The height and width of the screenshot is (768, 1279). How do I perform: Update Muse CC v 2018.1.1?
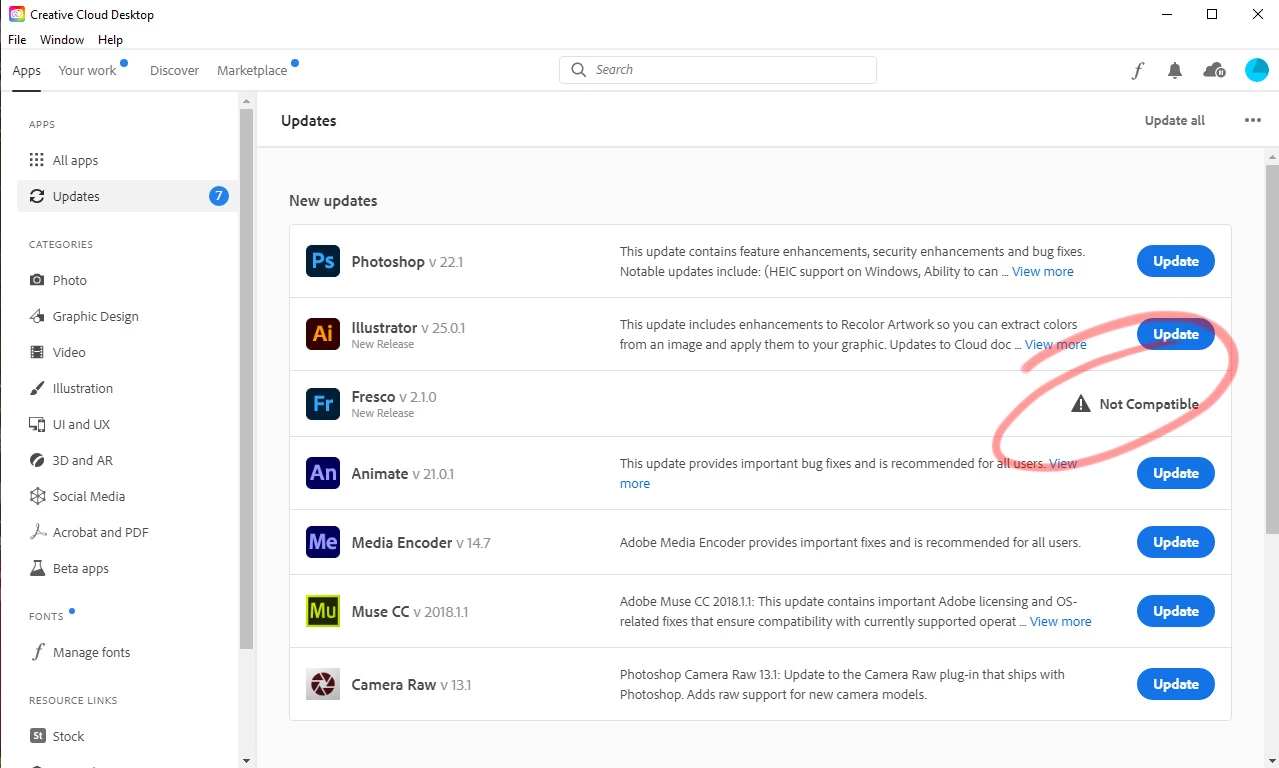click(x=1176, y=611)
